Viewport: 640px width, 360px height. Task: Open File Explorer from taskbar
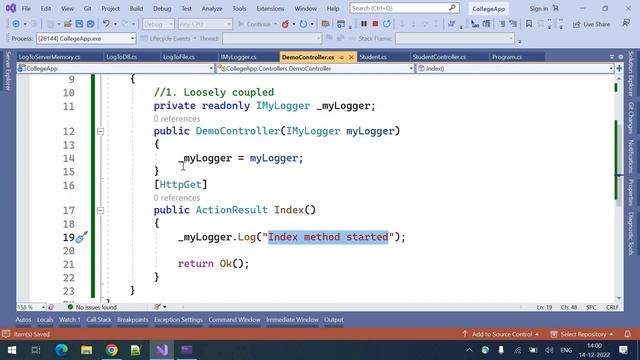(x=87, y=350)
